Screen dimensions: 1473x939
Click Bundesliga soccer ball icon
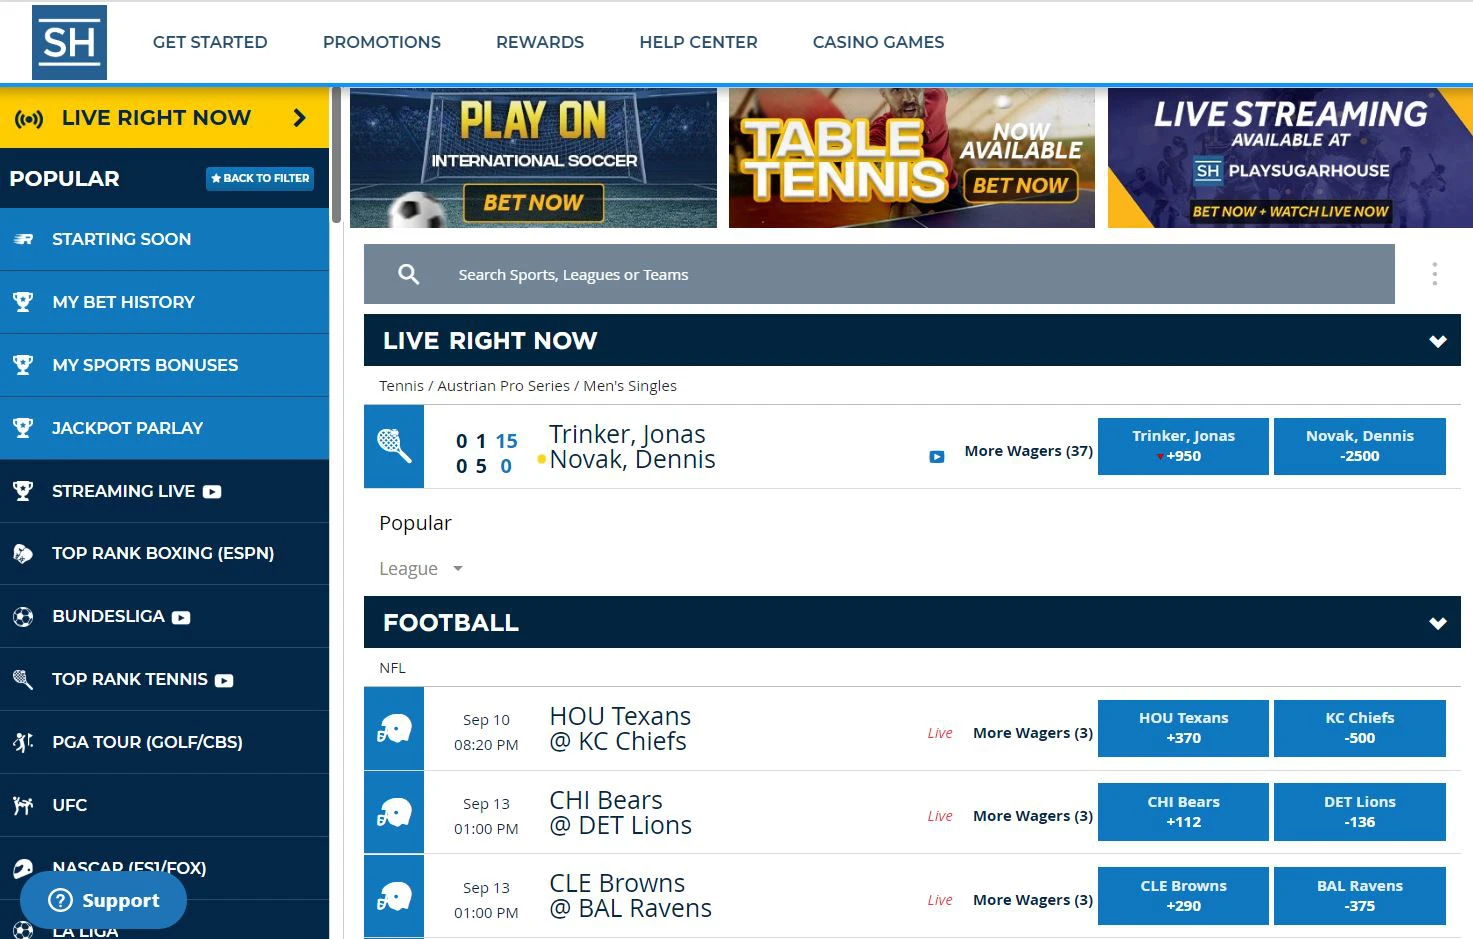pyautogui.click(x=23, y=617)
